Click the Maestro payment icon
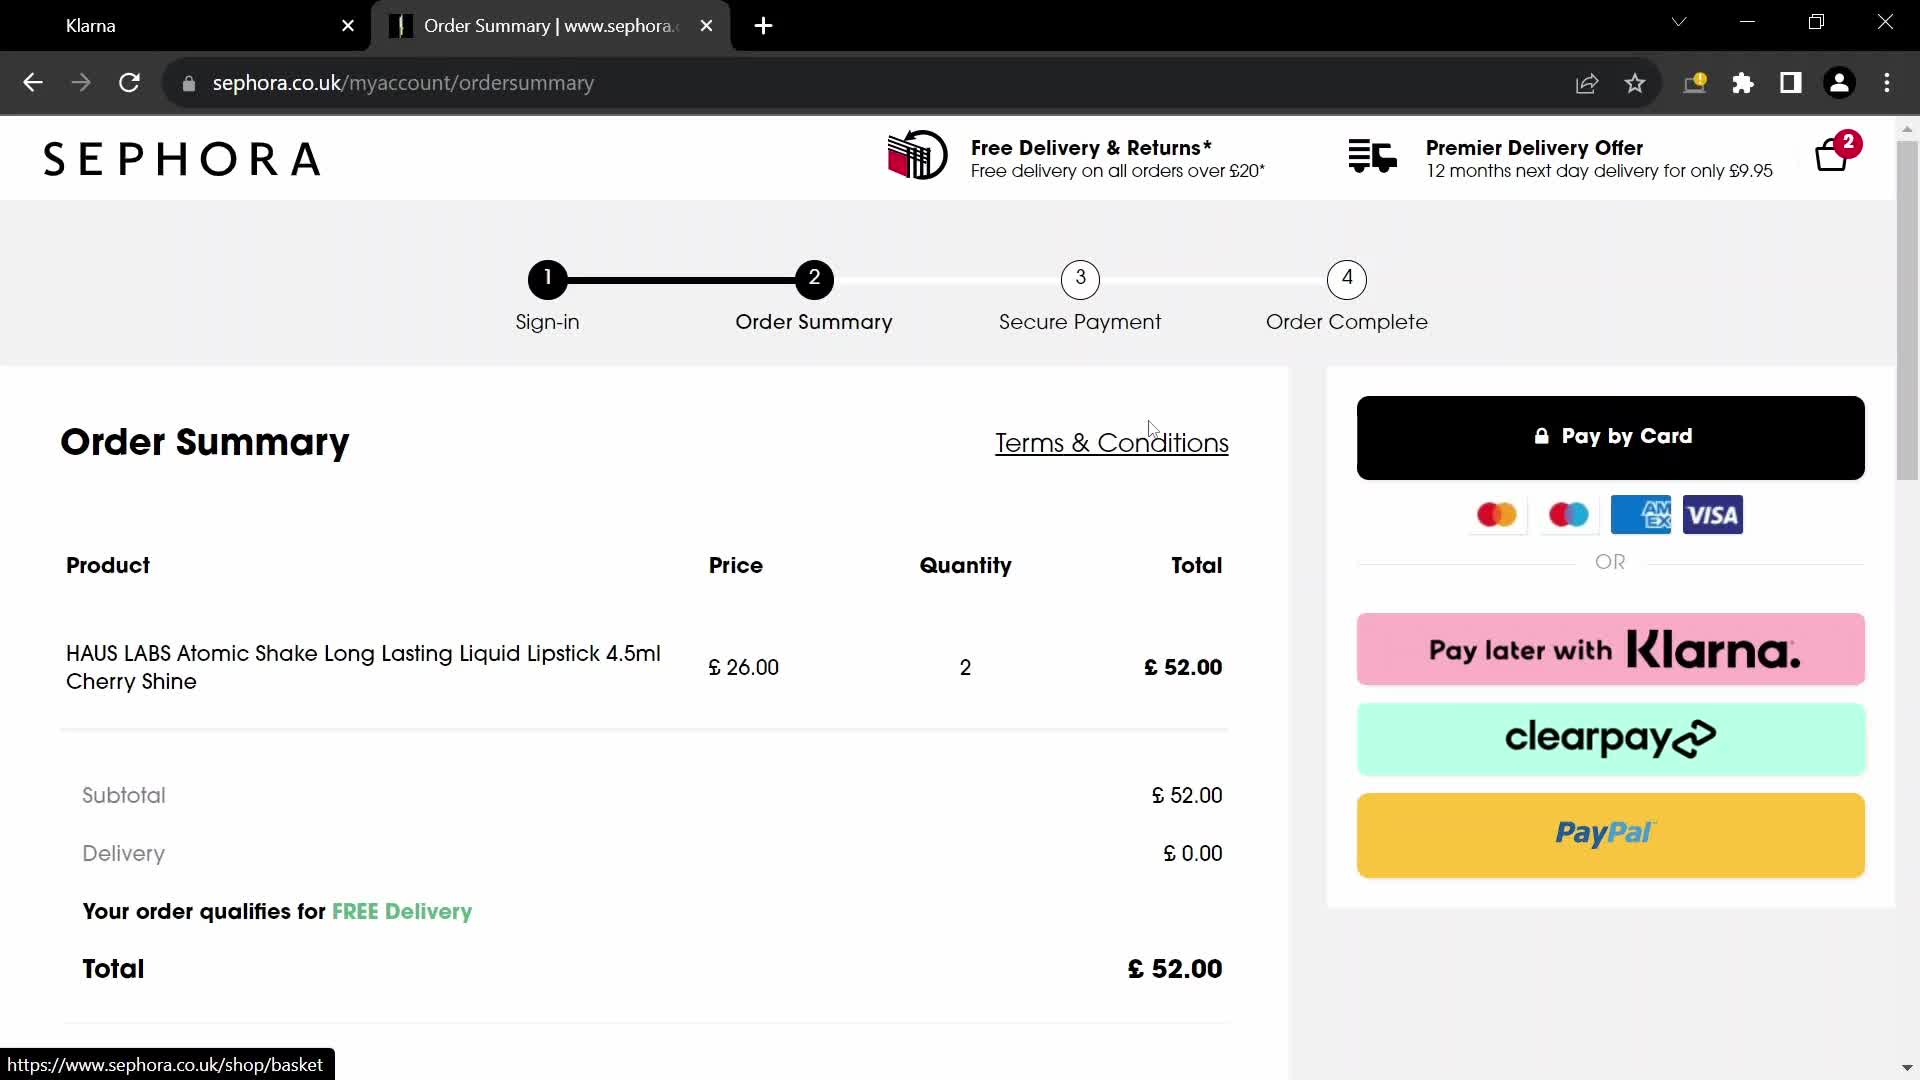This screenshot has width=1920, height=1080. (x=1569, y=514)
